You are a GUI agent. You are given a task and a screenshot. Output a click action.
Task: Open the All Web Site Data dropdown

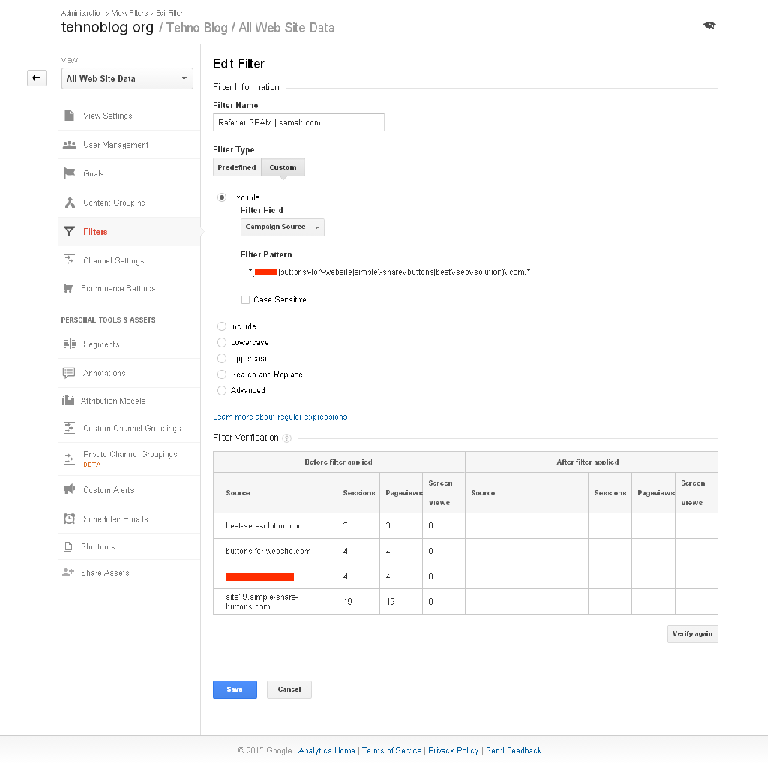pyautogui.click(x=127, y=79)
